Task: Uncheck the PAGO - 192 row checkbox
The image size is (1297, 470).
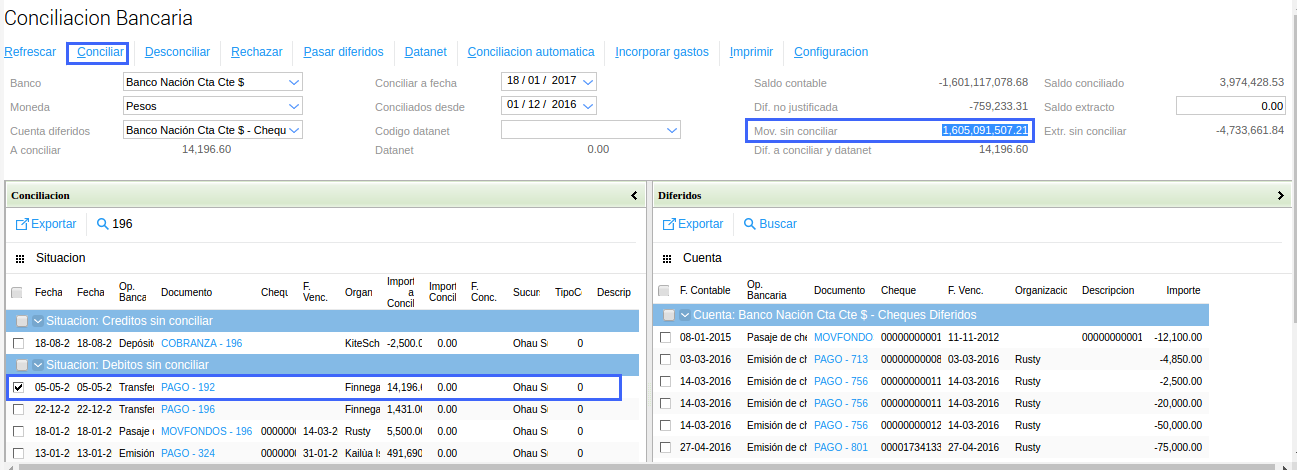Action: (x=18, y=387)
